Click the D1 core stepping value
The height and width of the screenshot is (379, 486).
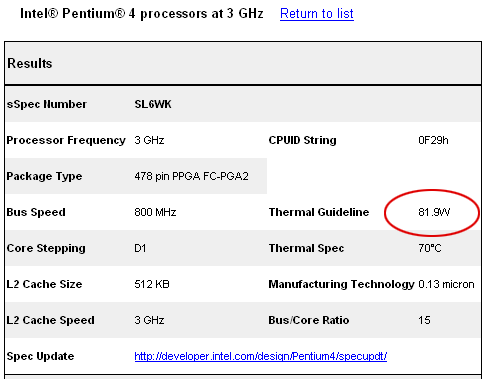[140, 248]
